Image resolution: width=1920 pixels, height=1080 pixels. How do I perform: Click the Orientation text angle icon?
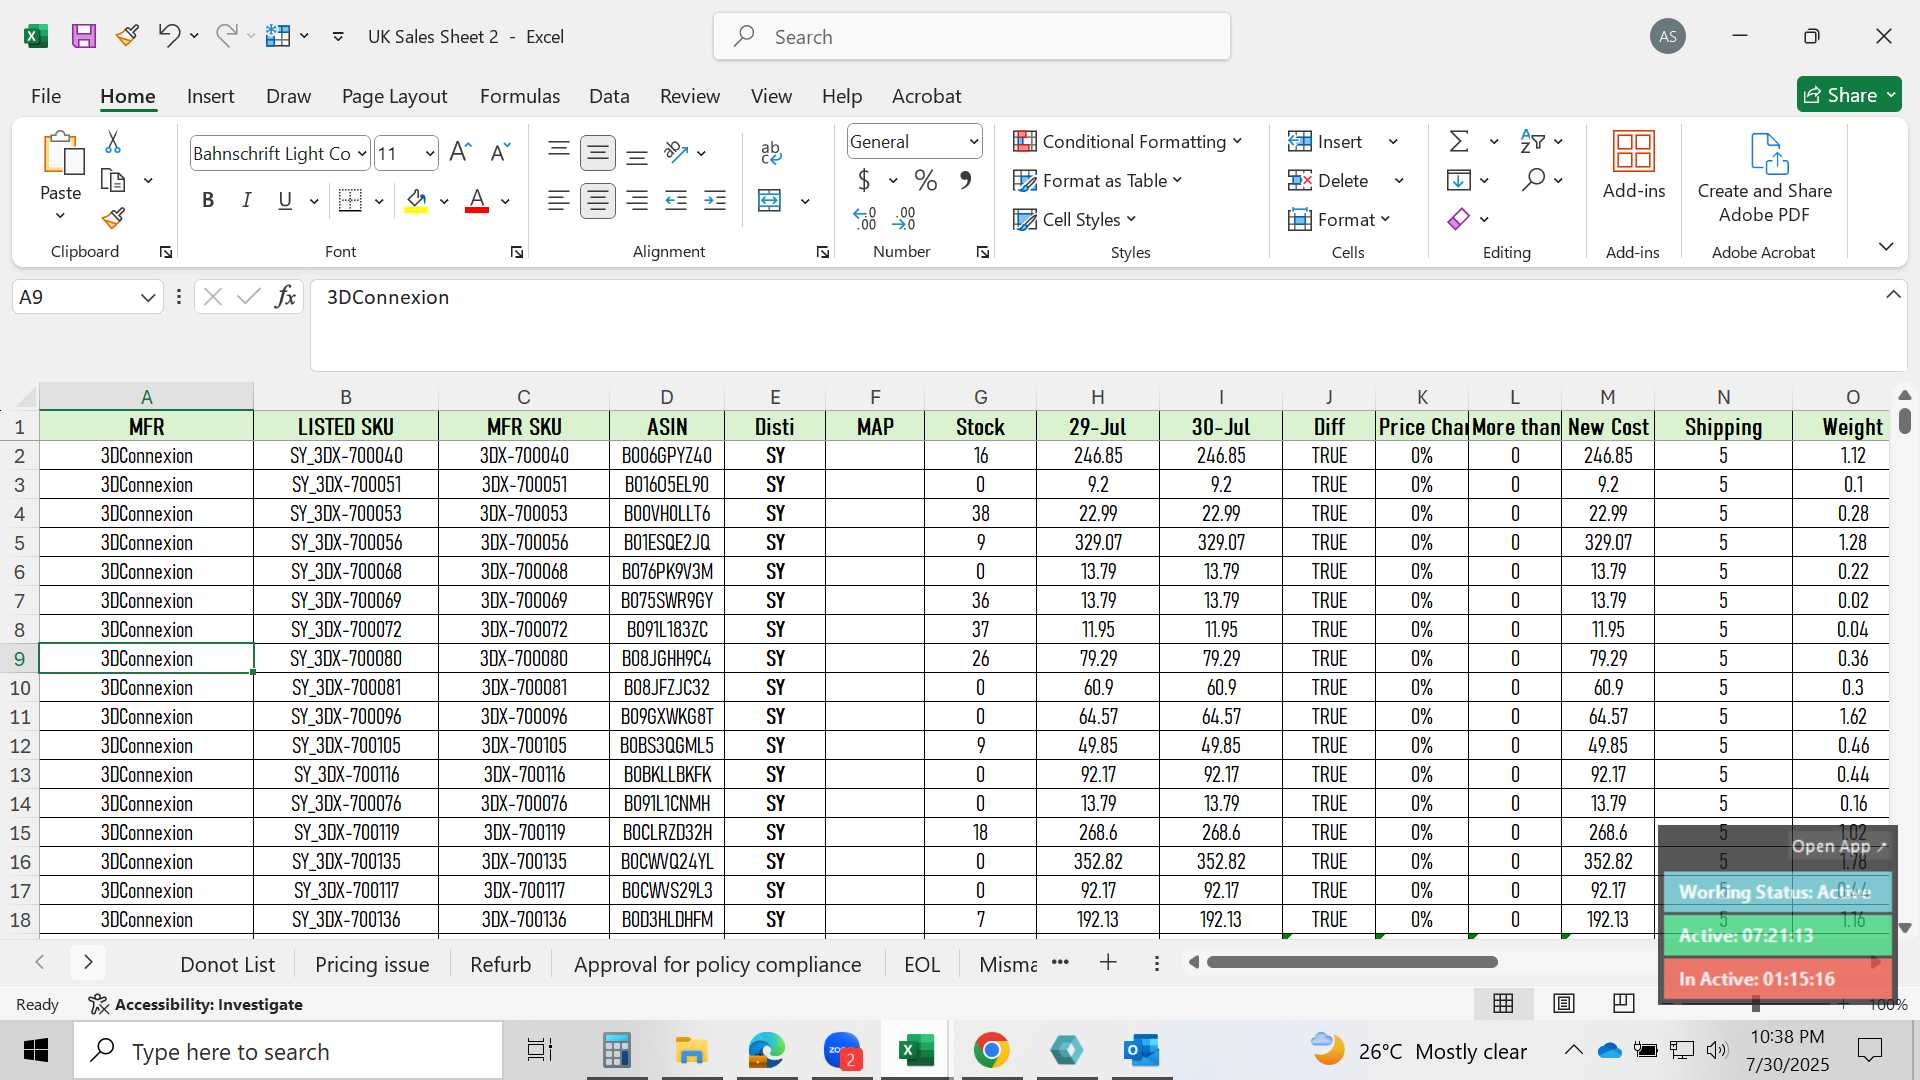(676, 152)
